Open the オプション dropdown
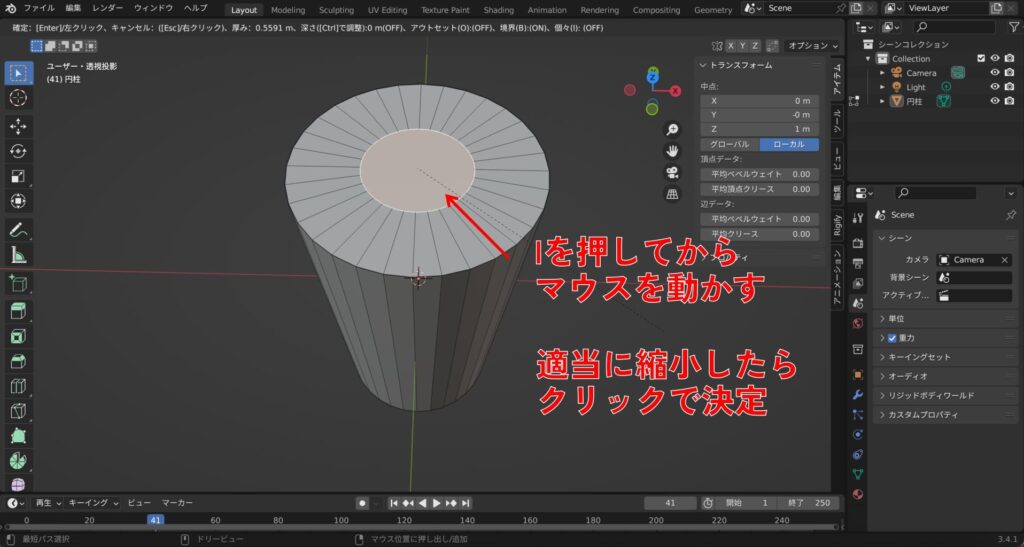1024x547 pixels. [812, 45]
